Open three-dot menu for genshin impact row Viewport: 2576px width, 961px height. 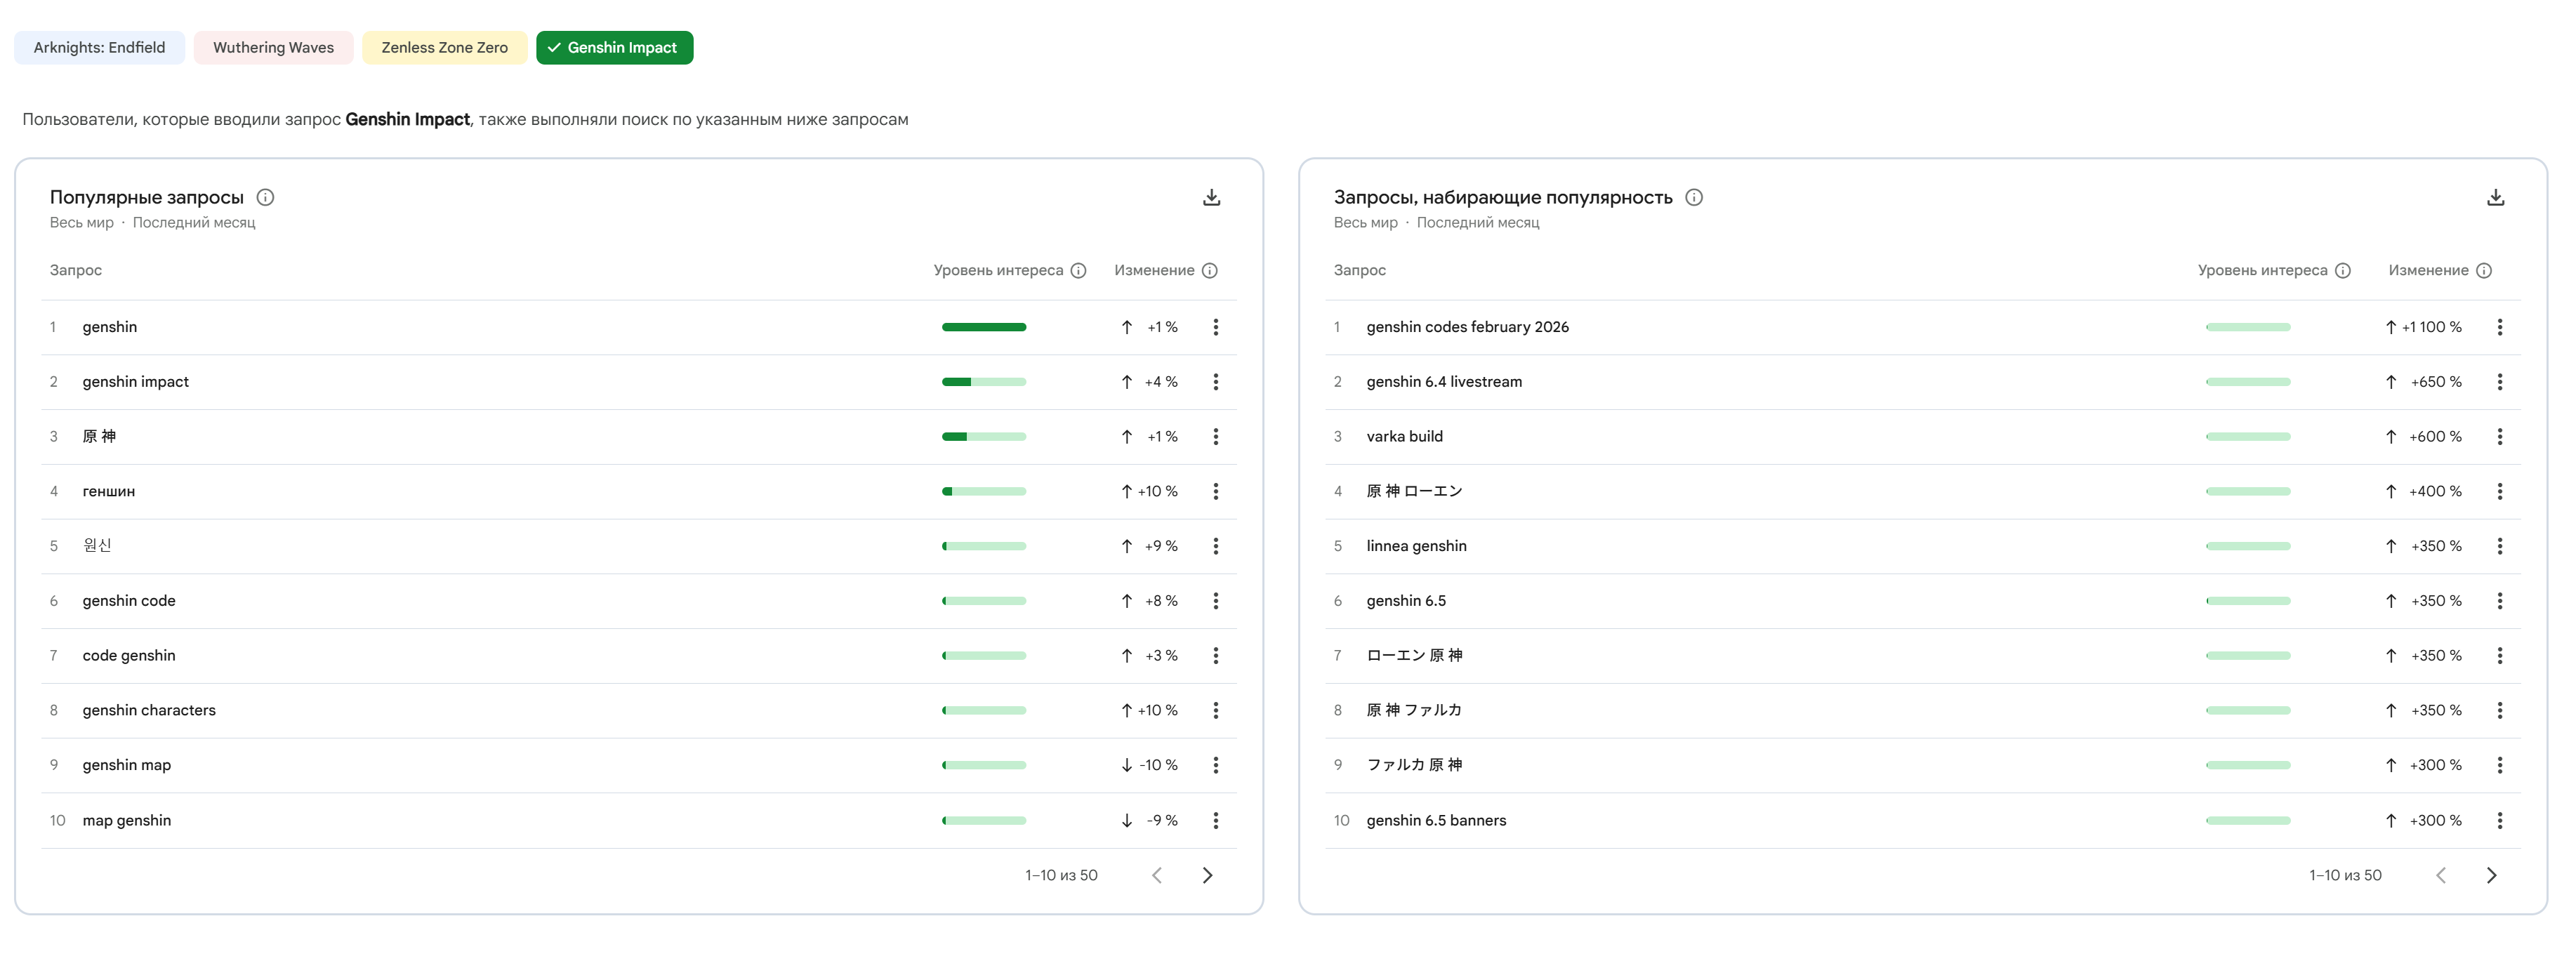[x=1215, y=382]
